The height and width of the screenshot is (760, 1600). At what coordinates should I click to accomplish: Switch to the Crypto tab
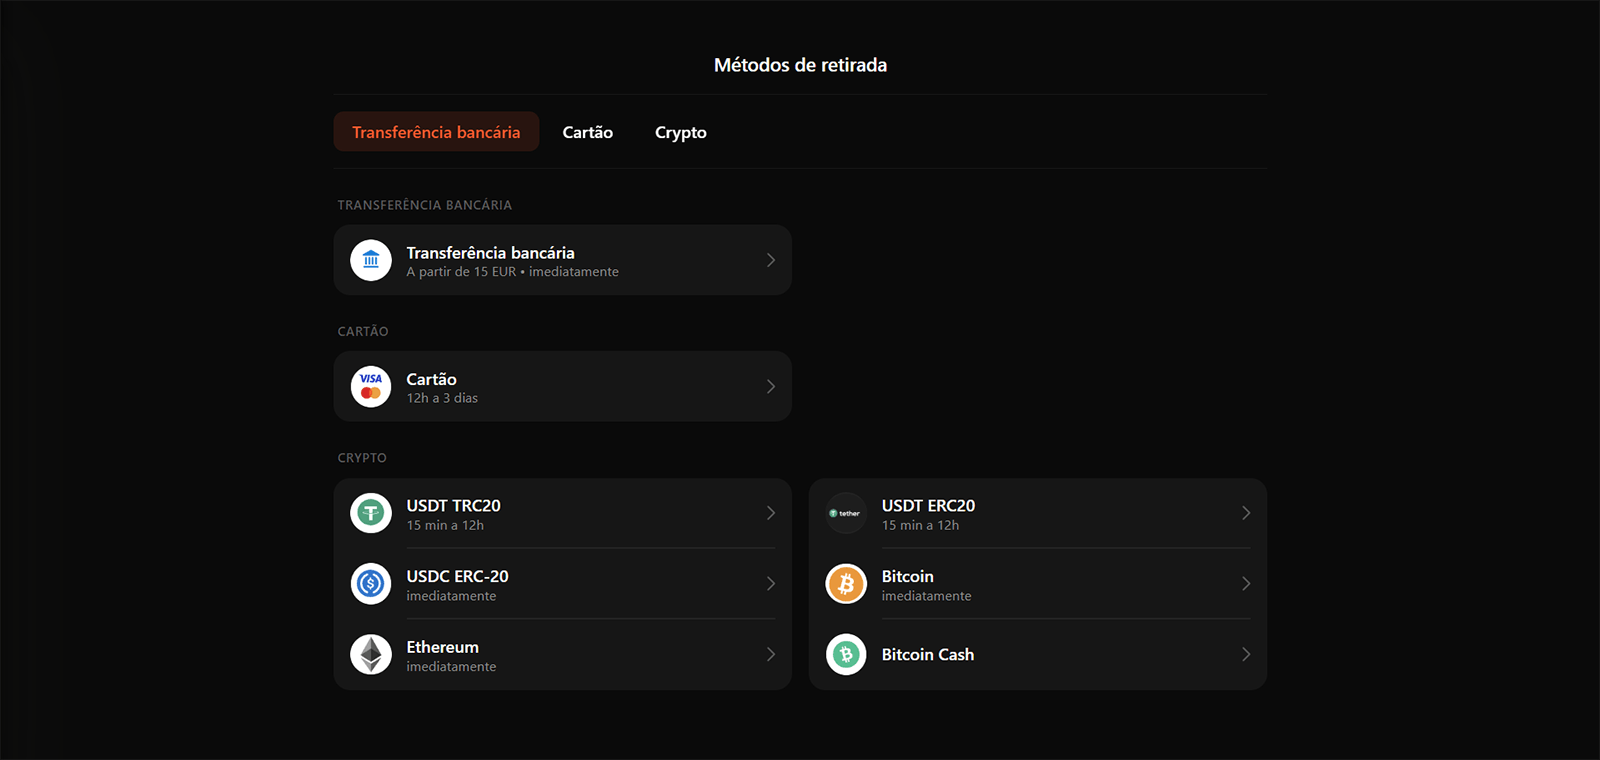[x=681, y=132]
